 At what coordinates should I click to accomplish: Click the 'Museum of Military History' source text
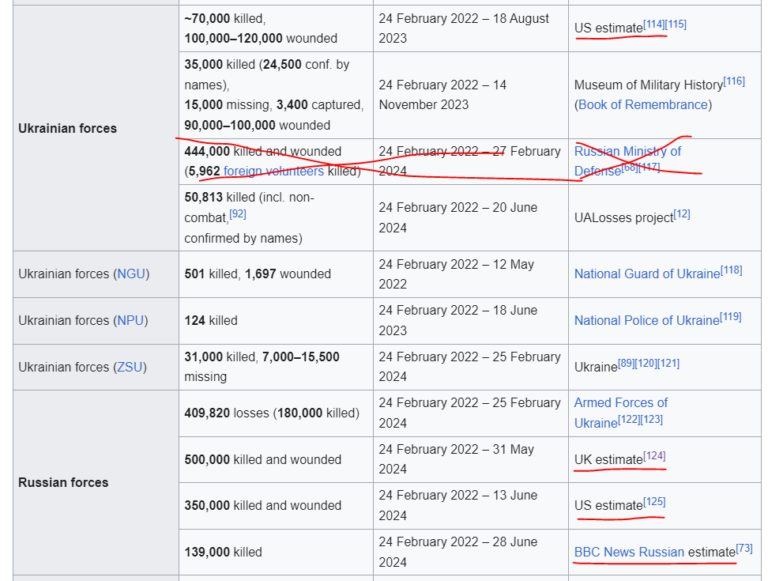click(648, 85)
